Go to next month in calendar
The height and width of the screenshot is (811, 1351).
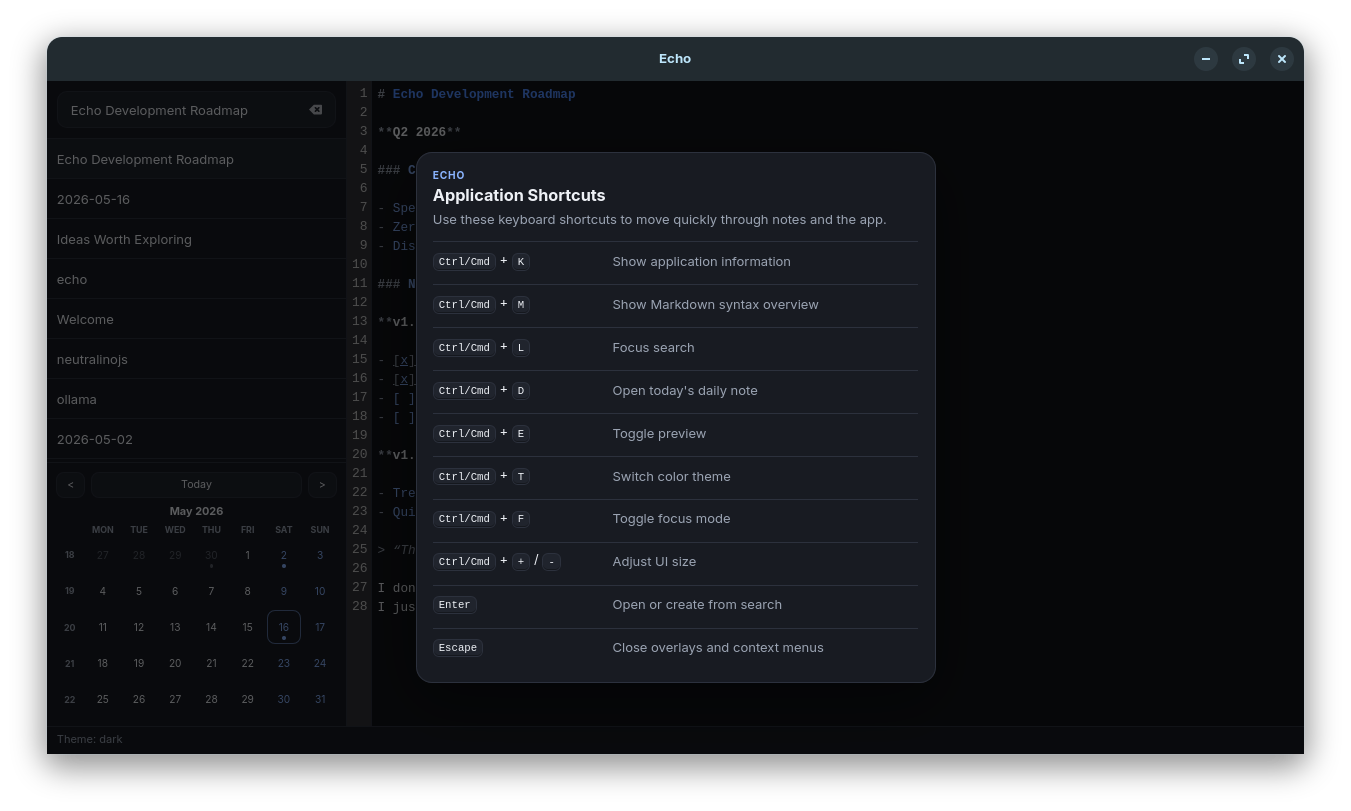[322, 484]
